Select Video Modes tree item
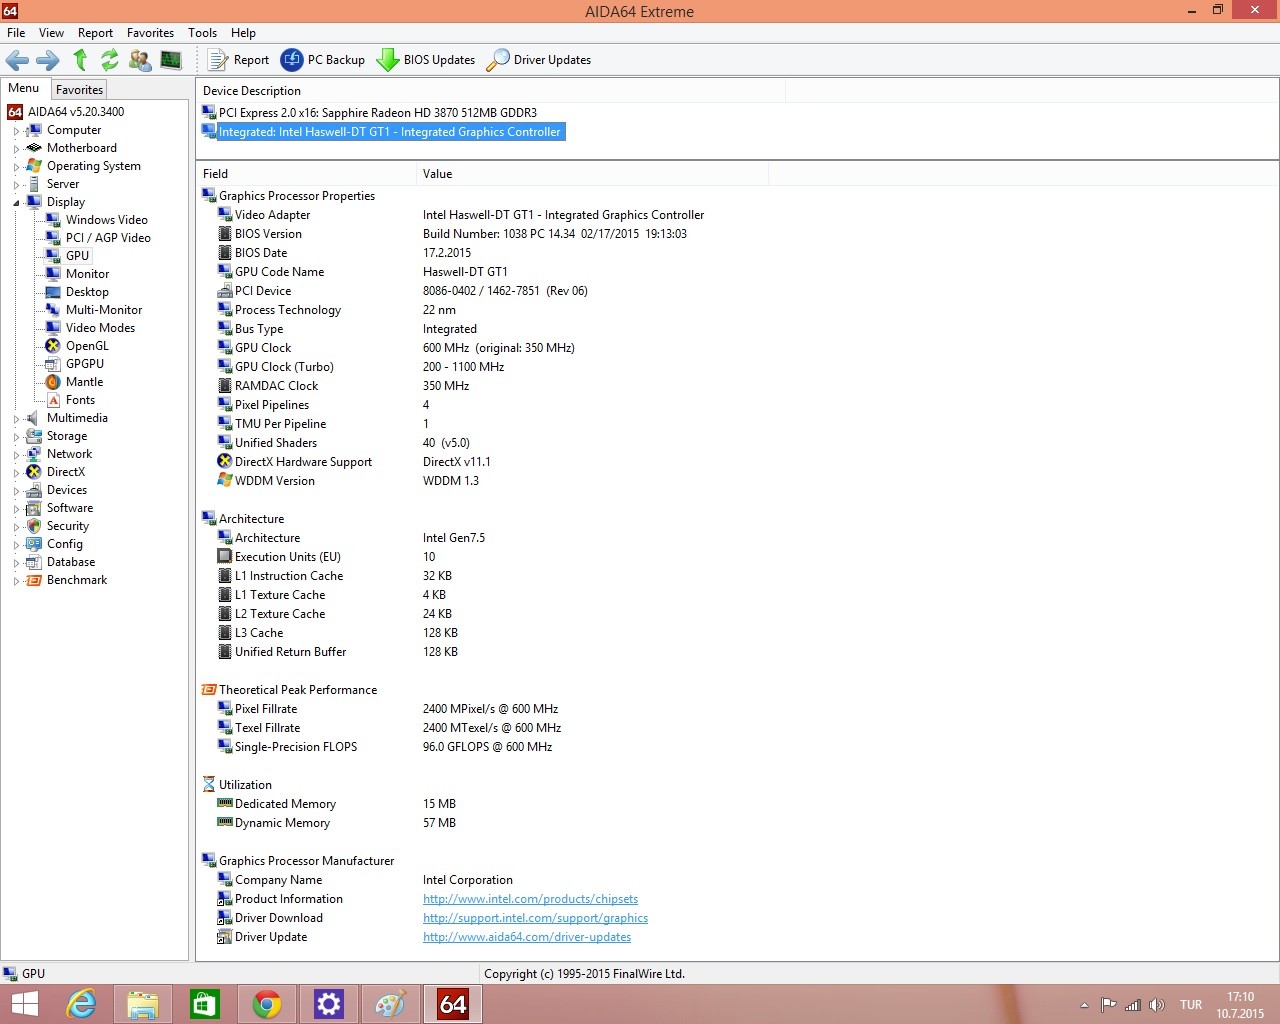 coord(100,328)
